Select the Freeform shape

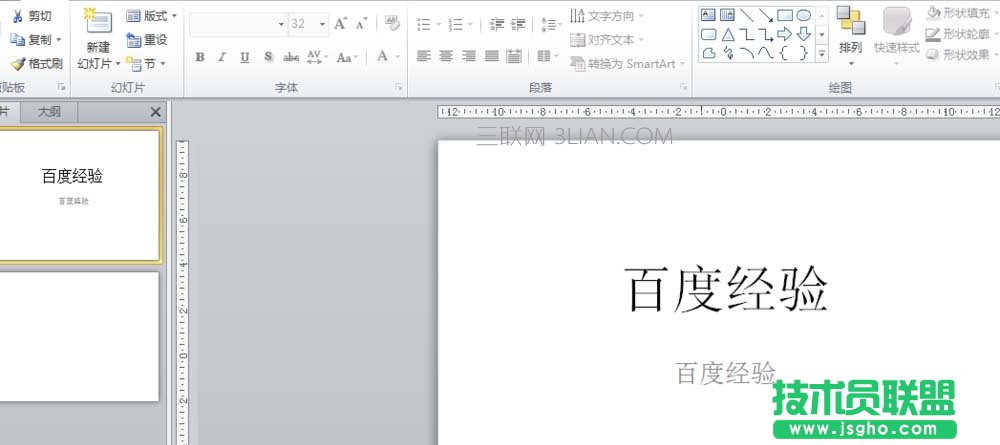[x=709, y=54]
